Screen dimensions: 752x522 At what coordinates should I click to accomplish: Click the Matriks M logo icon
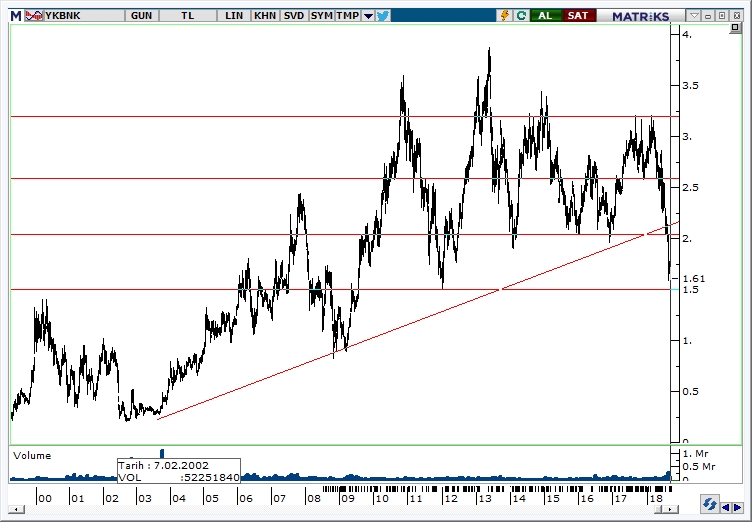tap(16, 16)
